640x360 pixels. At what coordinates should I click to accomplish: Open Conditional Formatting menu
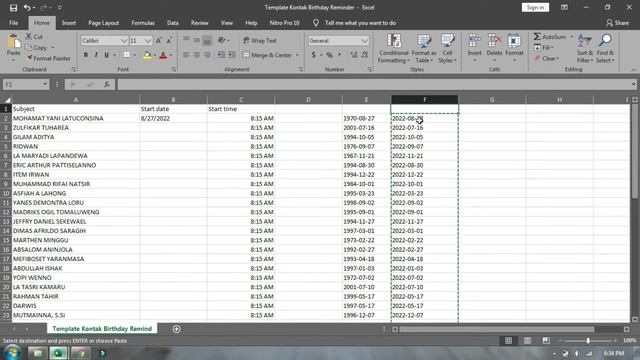(393, 49)
